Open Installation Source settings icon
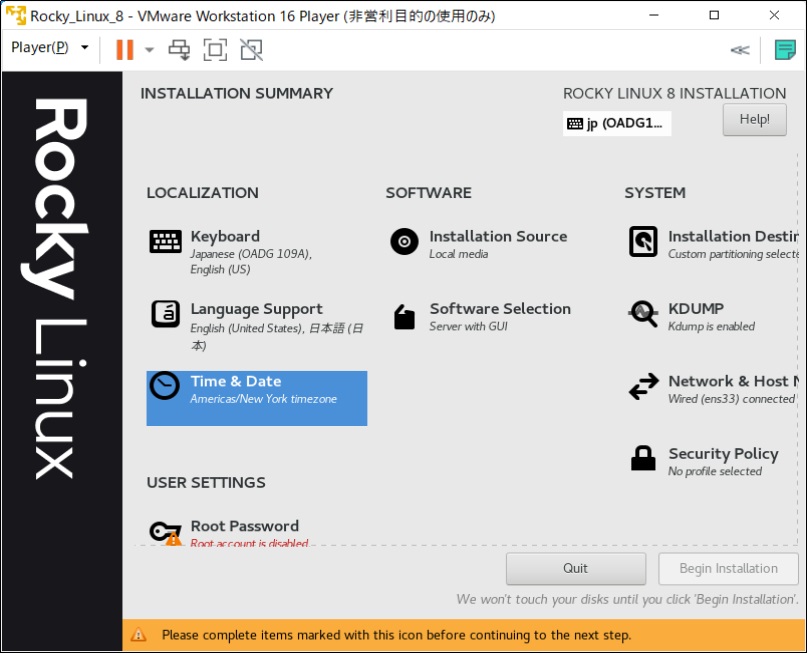The width and height of the screenshot is (808, 654). tap(404, 241)
